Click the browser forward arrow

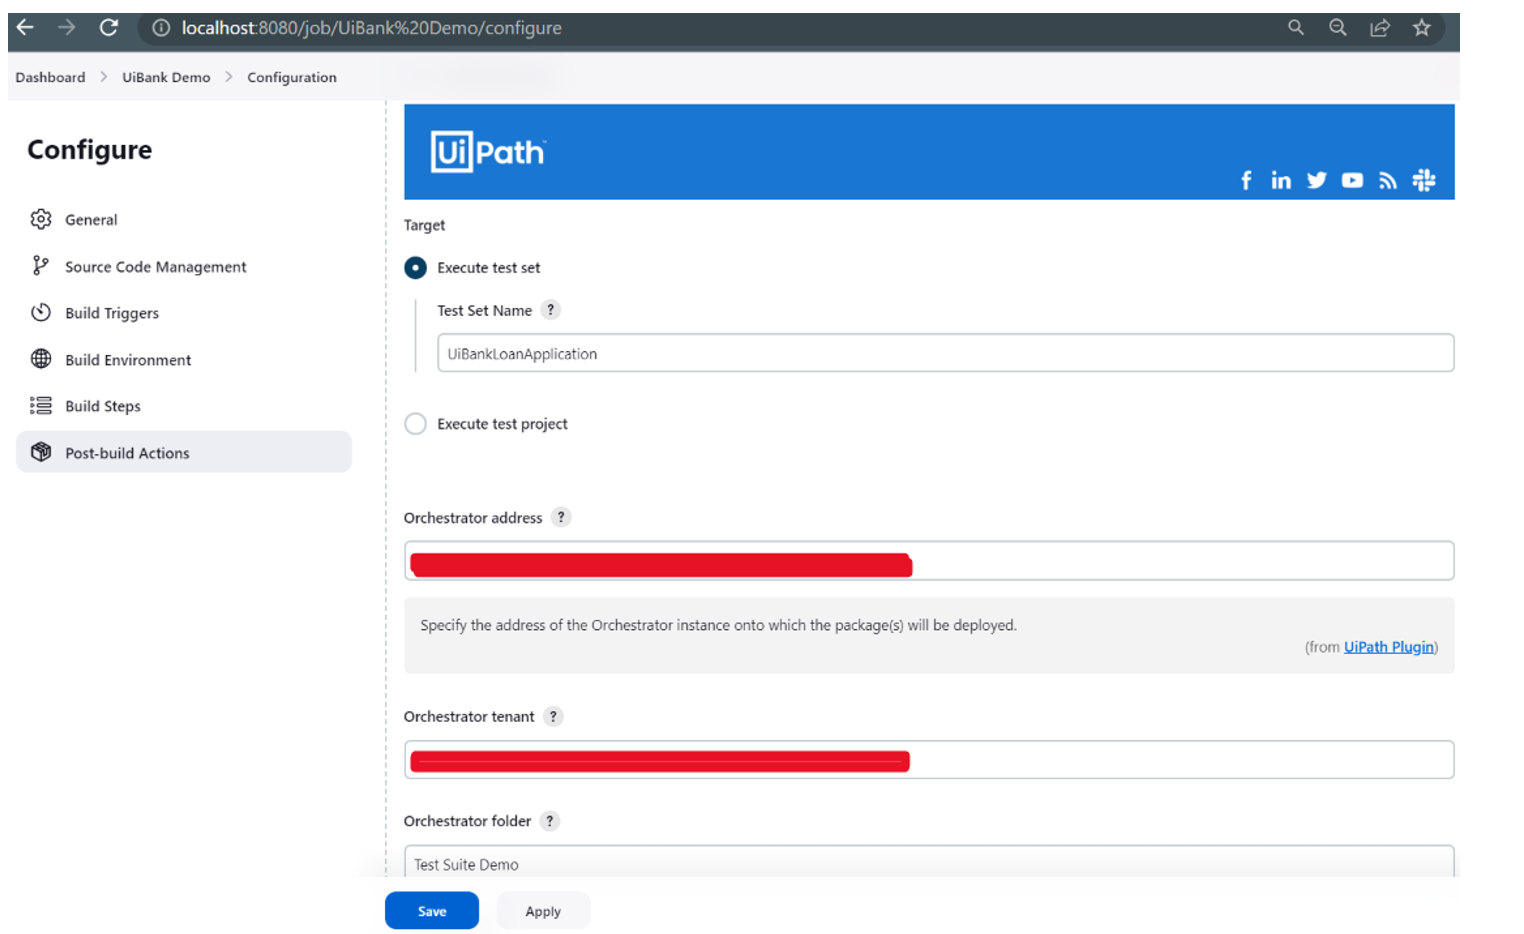click(67, 28)
